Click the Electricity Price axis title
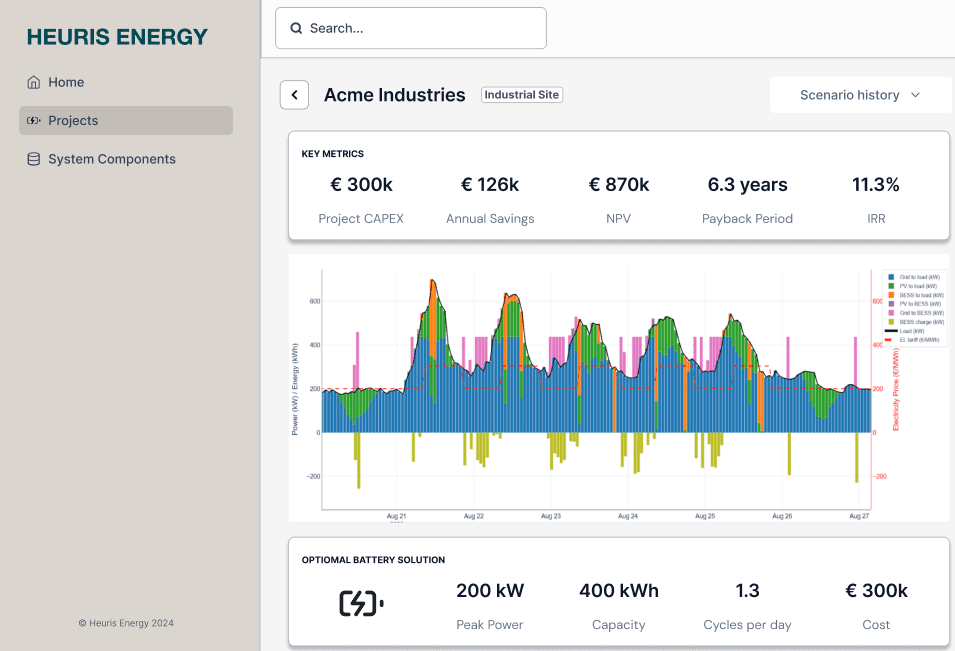The height and width of the screenshot is (651, 955). 896,389
